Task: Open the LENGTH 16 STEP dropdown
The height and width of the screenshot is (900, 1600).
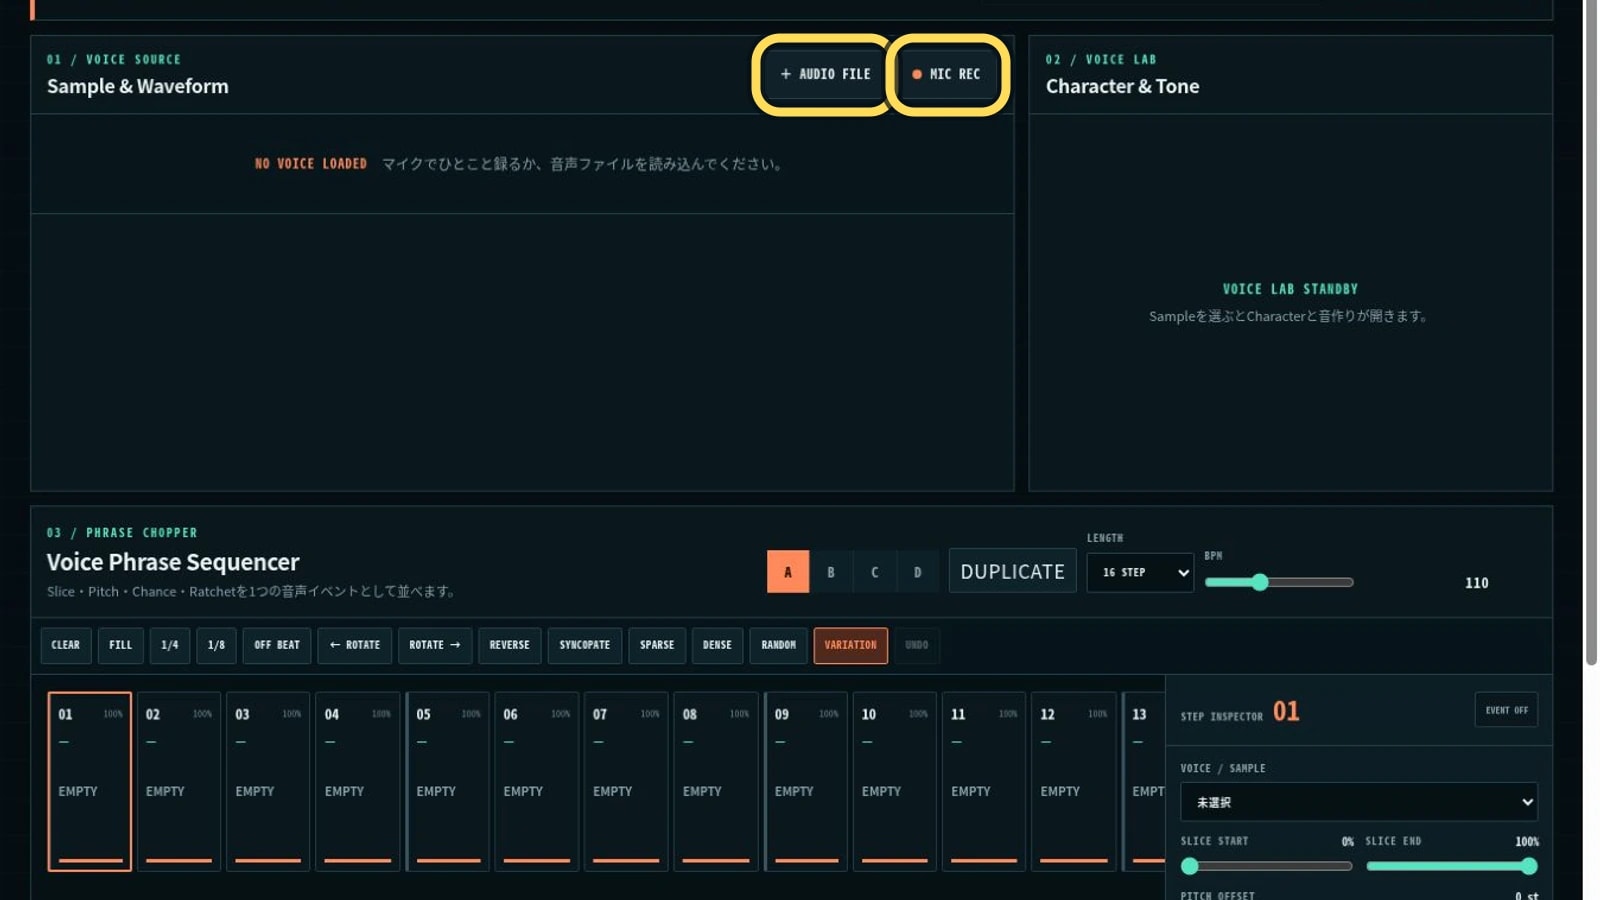Action: point(1140,572)
